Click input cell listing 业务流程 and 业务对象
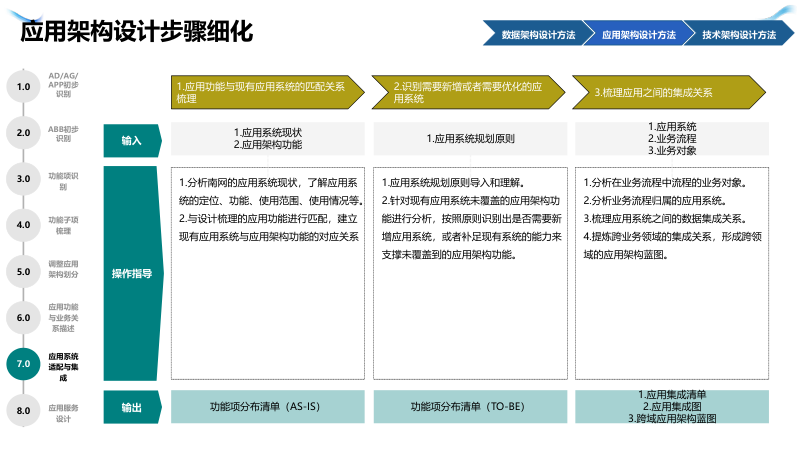 (x=672, y=138)
